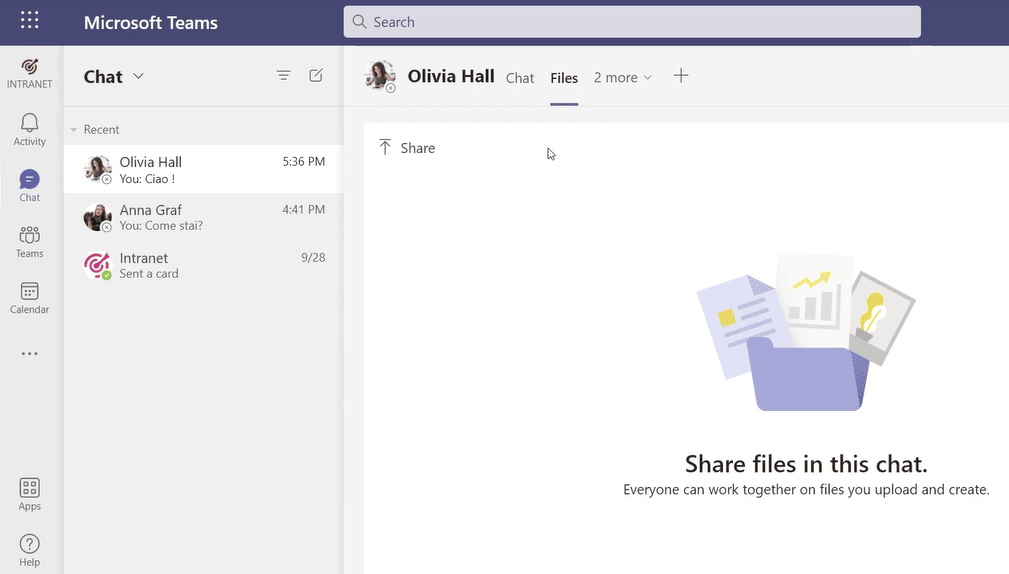Image resolution: width=1009 pixels, height=574 pixels.
Task: Open the Anna Graf conversation
Action: (202, 217)
